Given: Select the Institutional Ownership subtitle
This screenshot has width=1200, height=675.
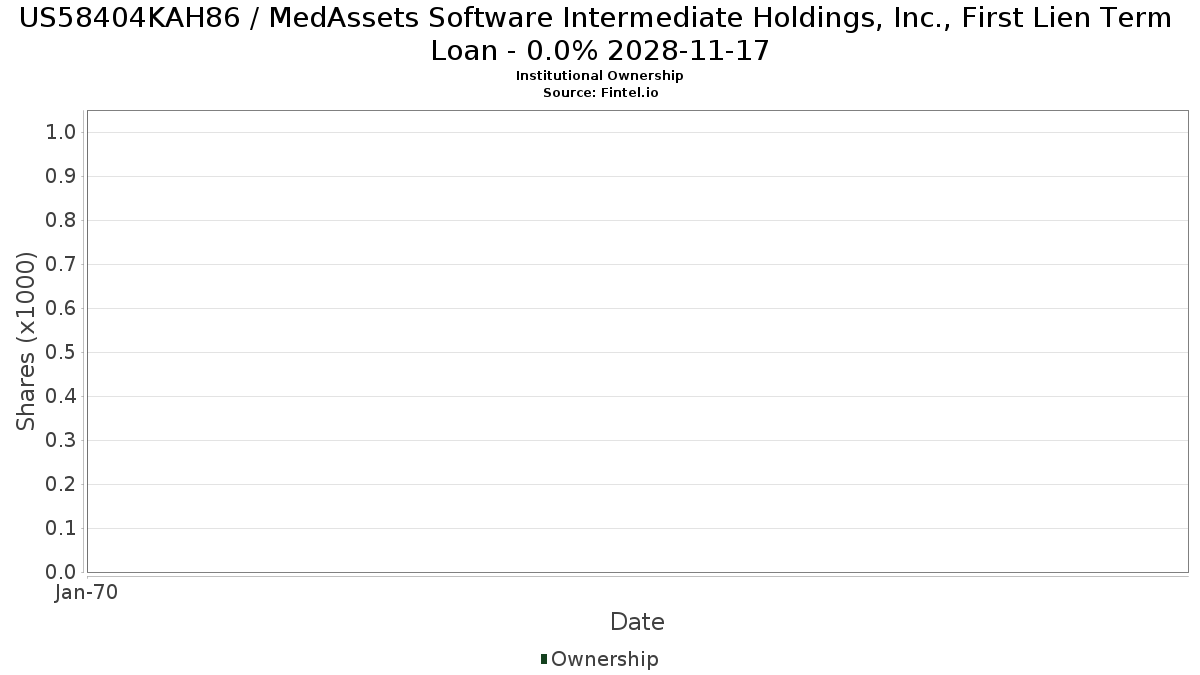Looking at the screenshot, I should (600, 76).
